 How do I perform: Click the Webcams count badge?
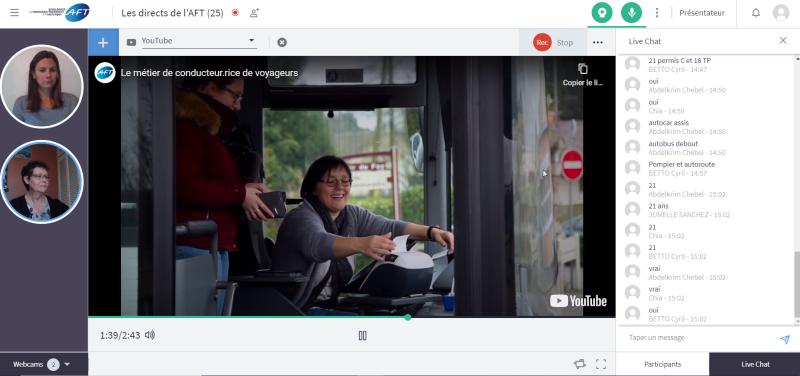coord(54,364)
